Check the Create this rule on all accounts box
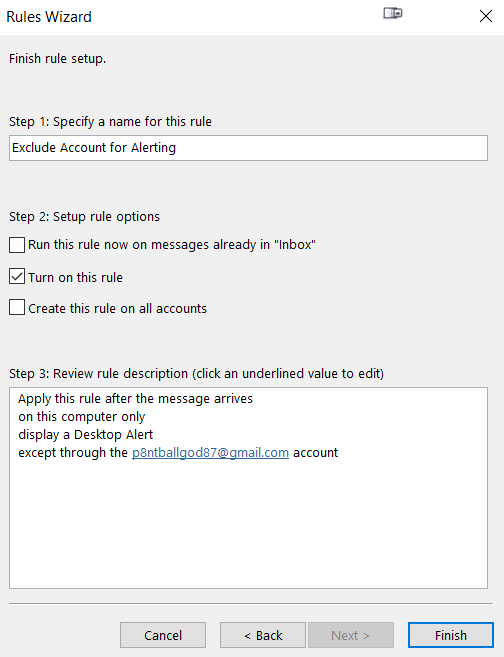 [17, 308]
